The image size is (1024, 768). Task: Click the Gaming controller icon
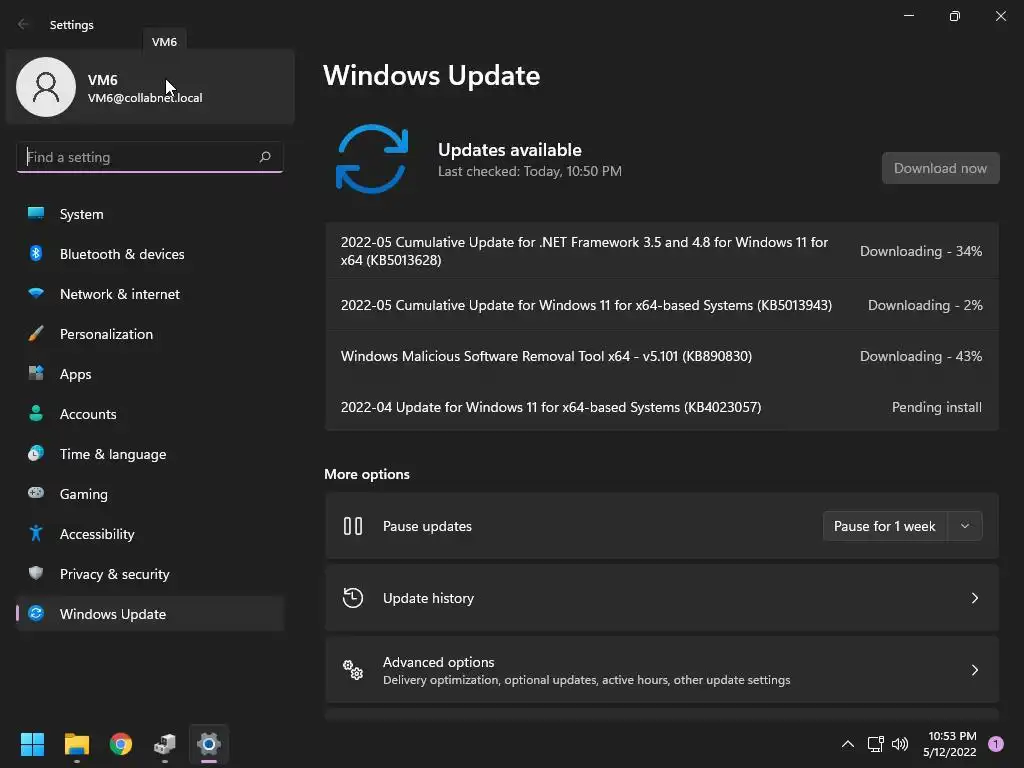pyautogui.click(x=36, y=493)
